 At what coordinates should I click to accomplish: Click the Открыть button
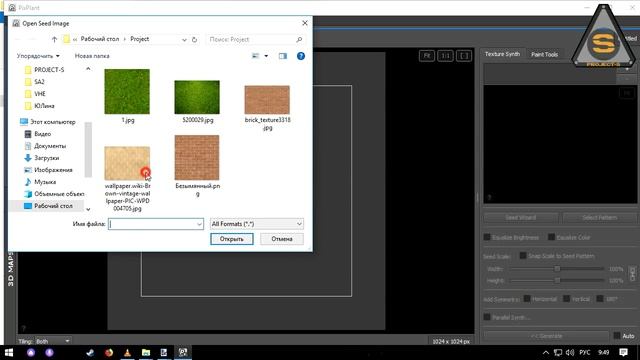tap(232, 239)
